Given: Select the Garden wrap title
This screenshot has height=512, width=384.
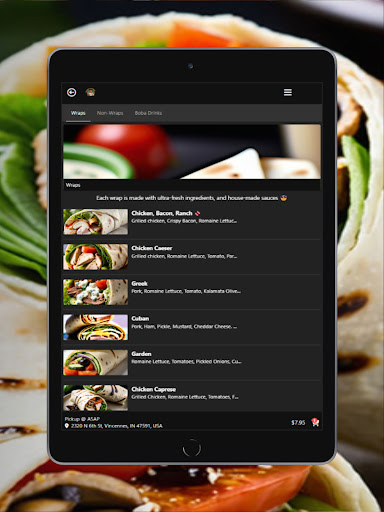Looking at the screenshot, I should pyautogui.click(x=141, y=354).
